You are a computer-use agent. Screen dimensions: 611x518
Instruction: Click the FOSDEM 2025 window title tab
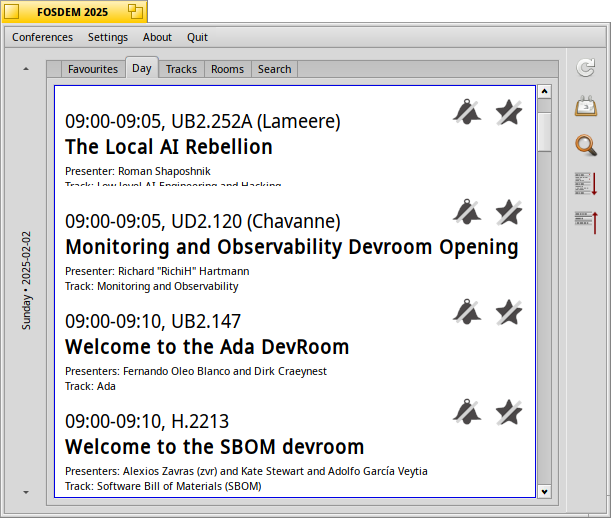coord(72,12)
